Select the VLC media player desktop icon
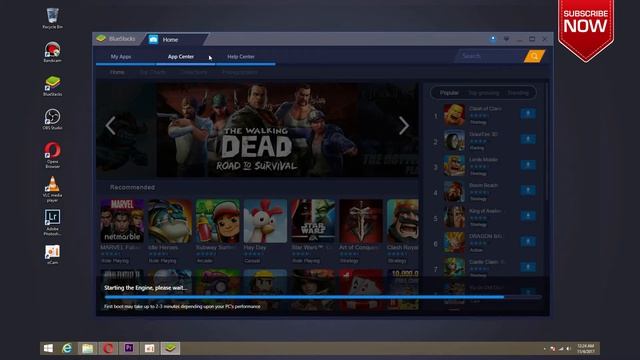This screenshot has height=360, width=640. 52,189
